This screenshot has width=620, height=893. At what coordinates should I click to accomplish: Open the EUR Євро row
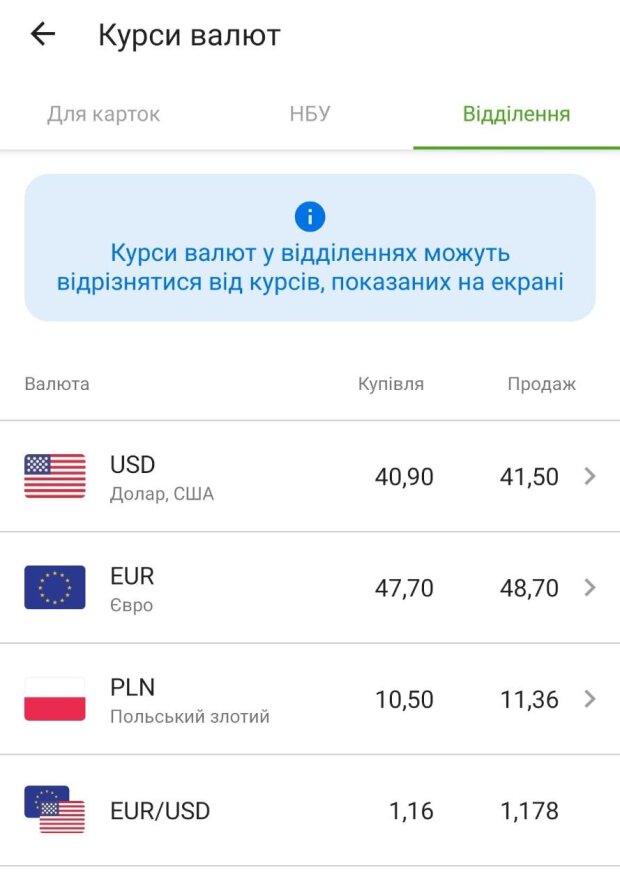click(x=133, y=588)
